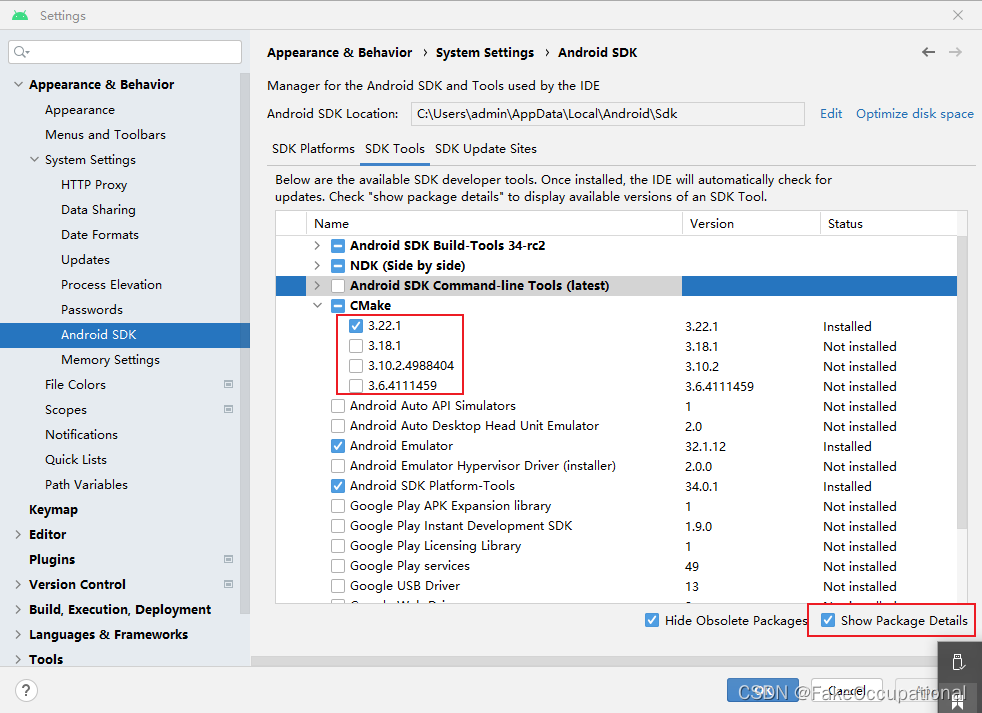Image resolution: width=982 pixels, height=713 pixels.
Task: Click the Name column header
Action: pyautogui.click(x=494, y=224)
